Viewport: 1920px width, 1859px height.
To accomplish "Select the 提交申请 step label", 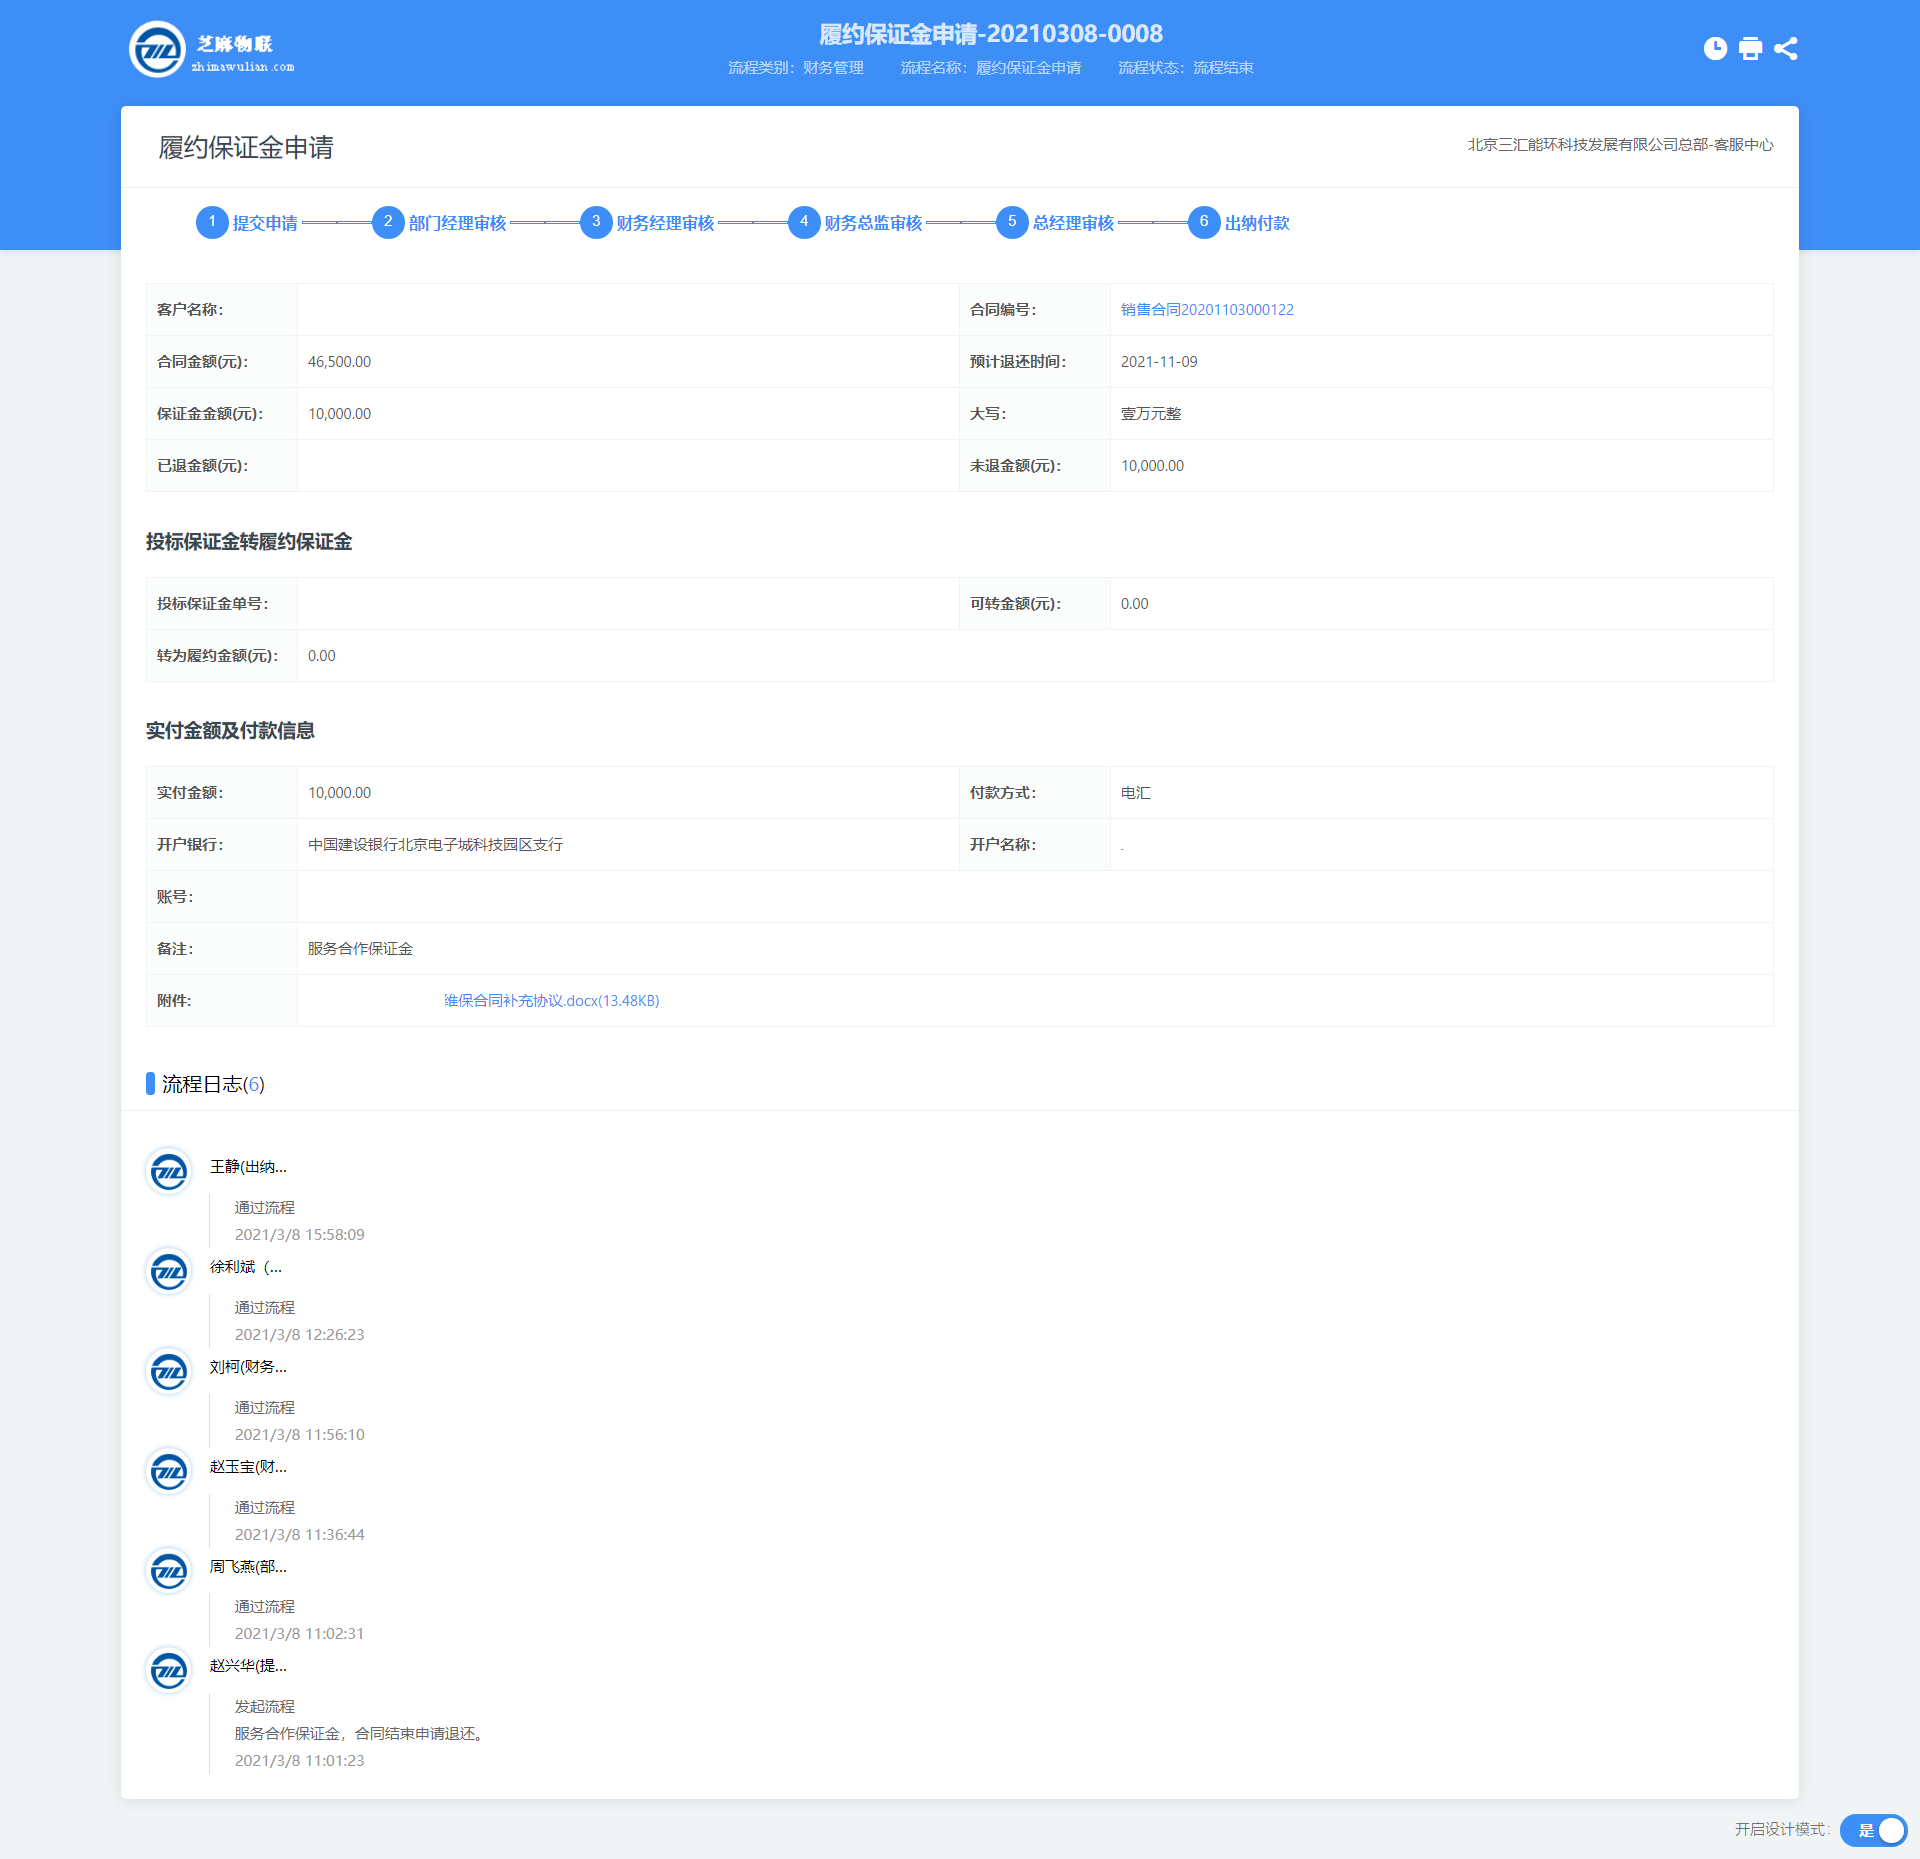I will tap(265, 223).
